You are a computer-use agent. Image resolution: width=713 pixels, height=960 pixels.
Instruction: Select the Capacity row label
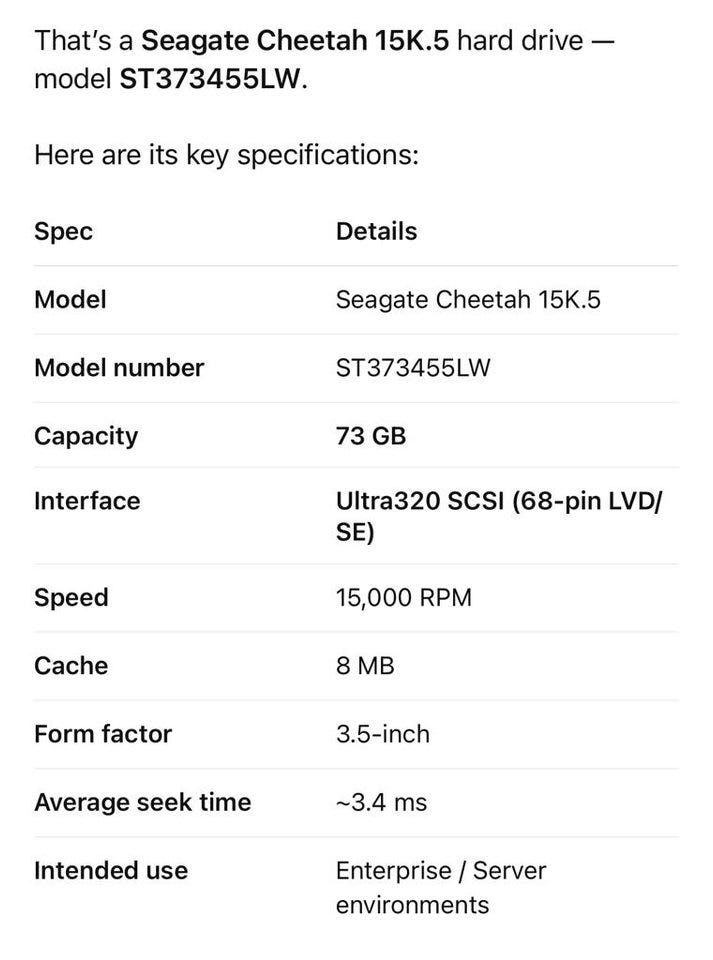[86, 436]
